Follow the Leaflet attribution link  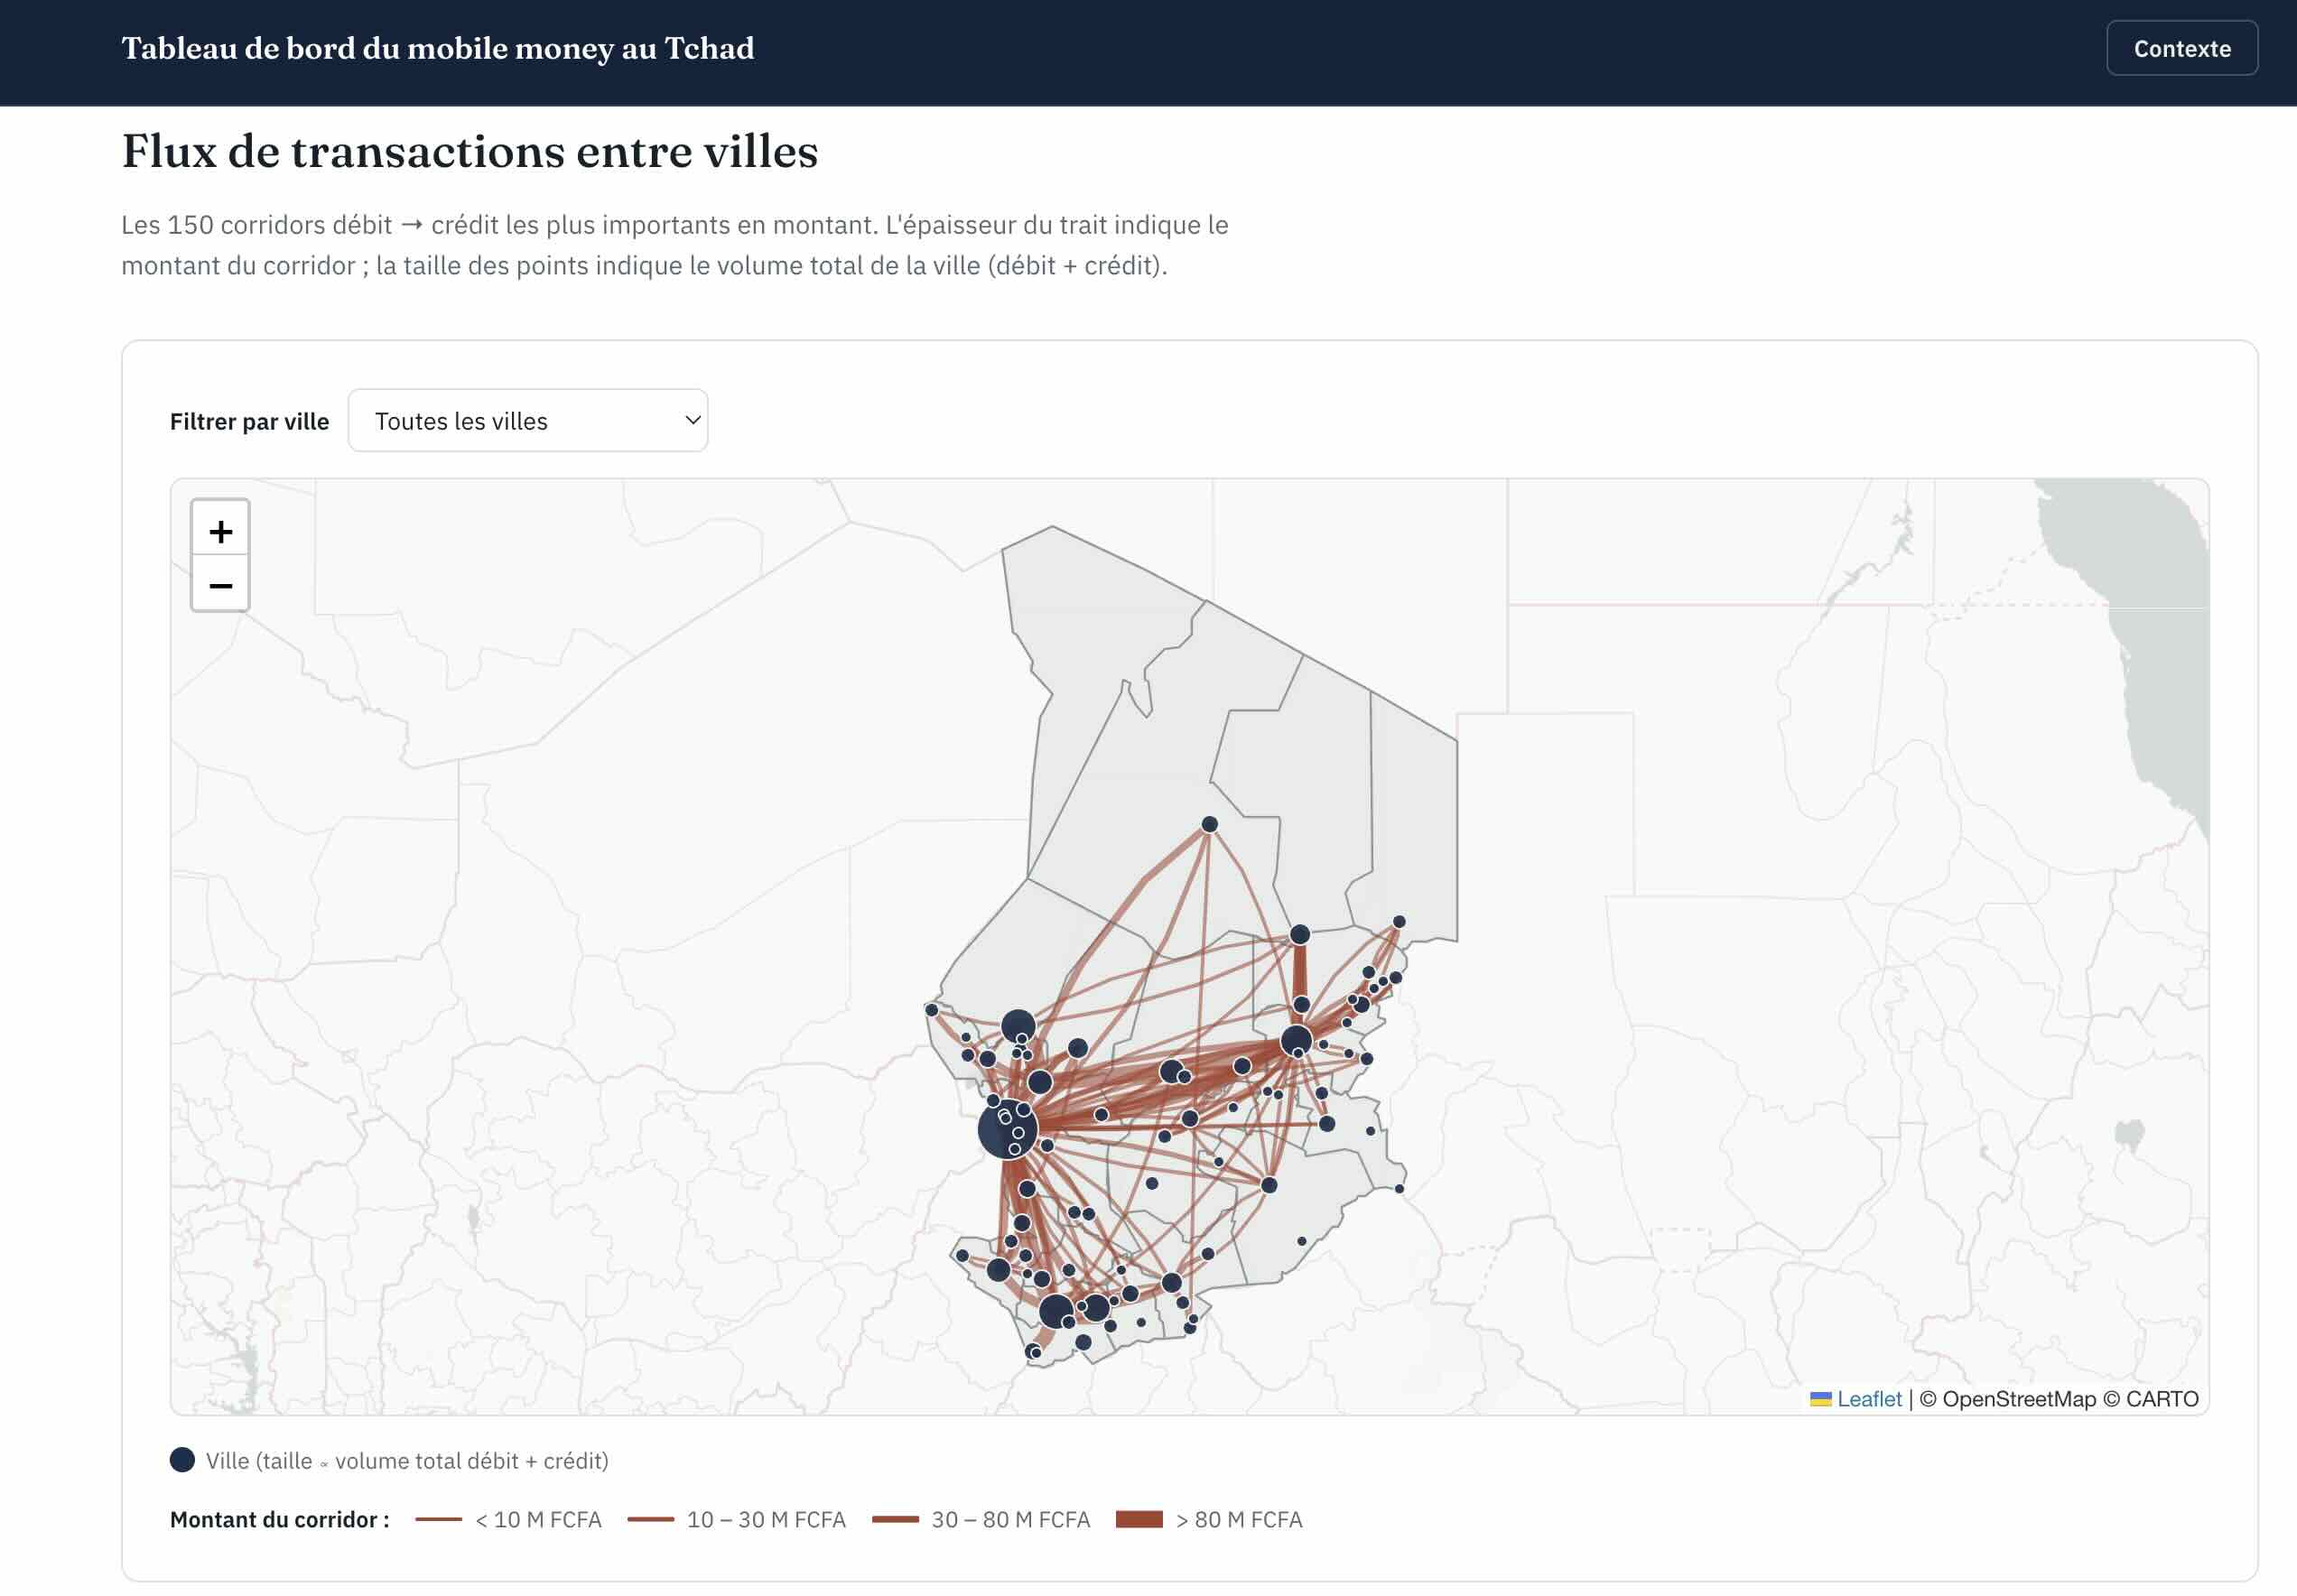click(x=1868, y=1399)
